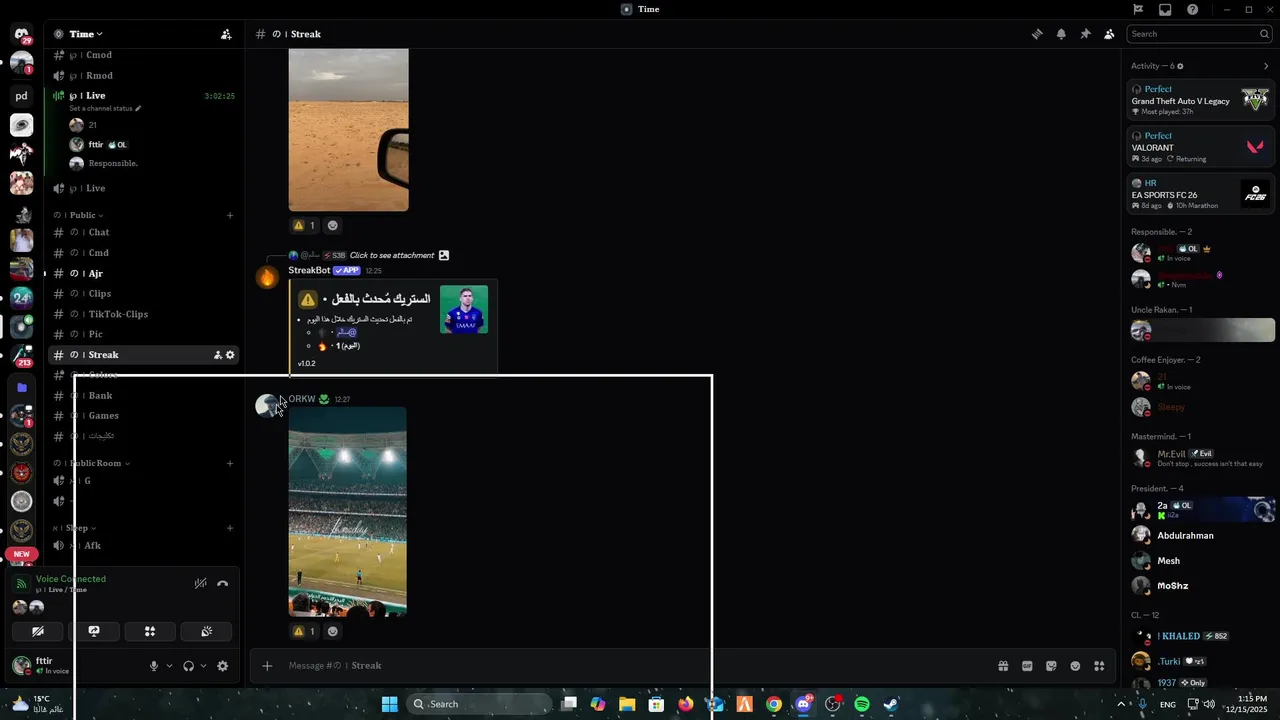Click to see attachment reply link
The height and width of the screenshot is (720, 1280).
point(392,255)
